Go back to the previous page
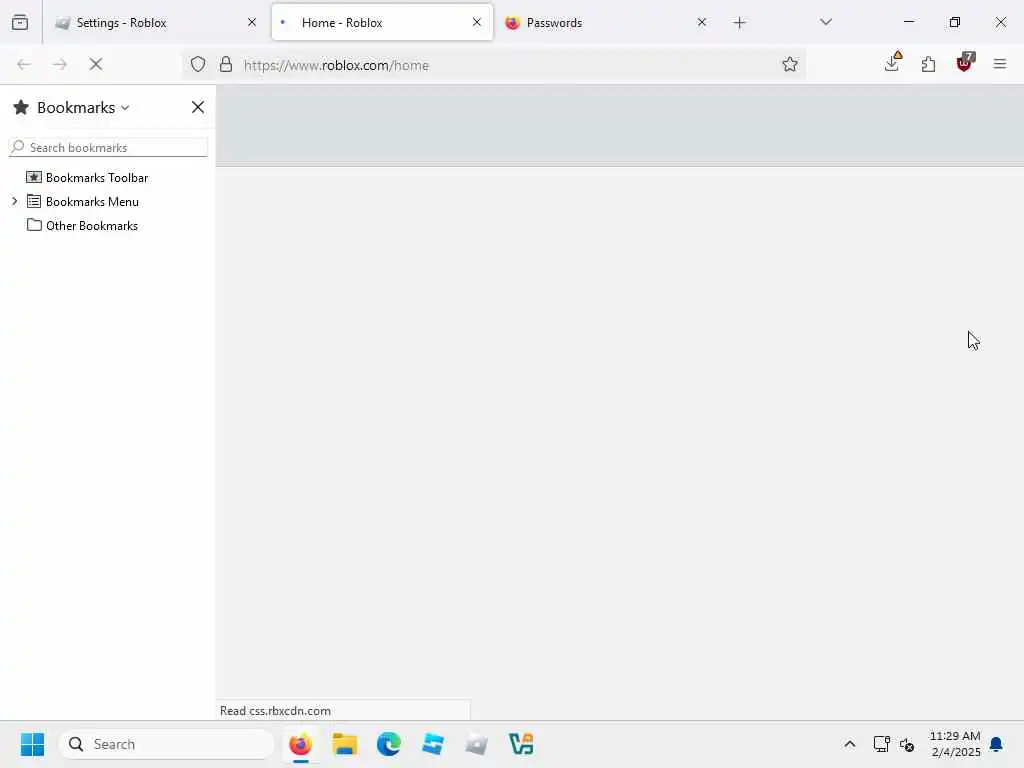Viewport: 1024px width, 768px height. click(24, 64)
